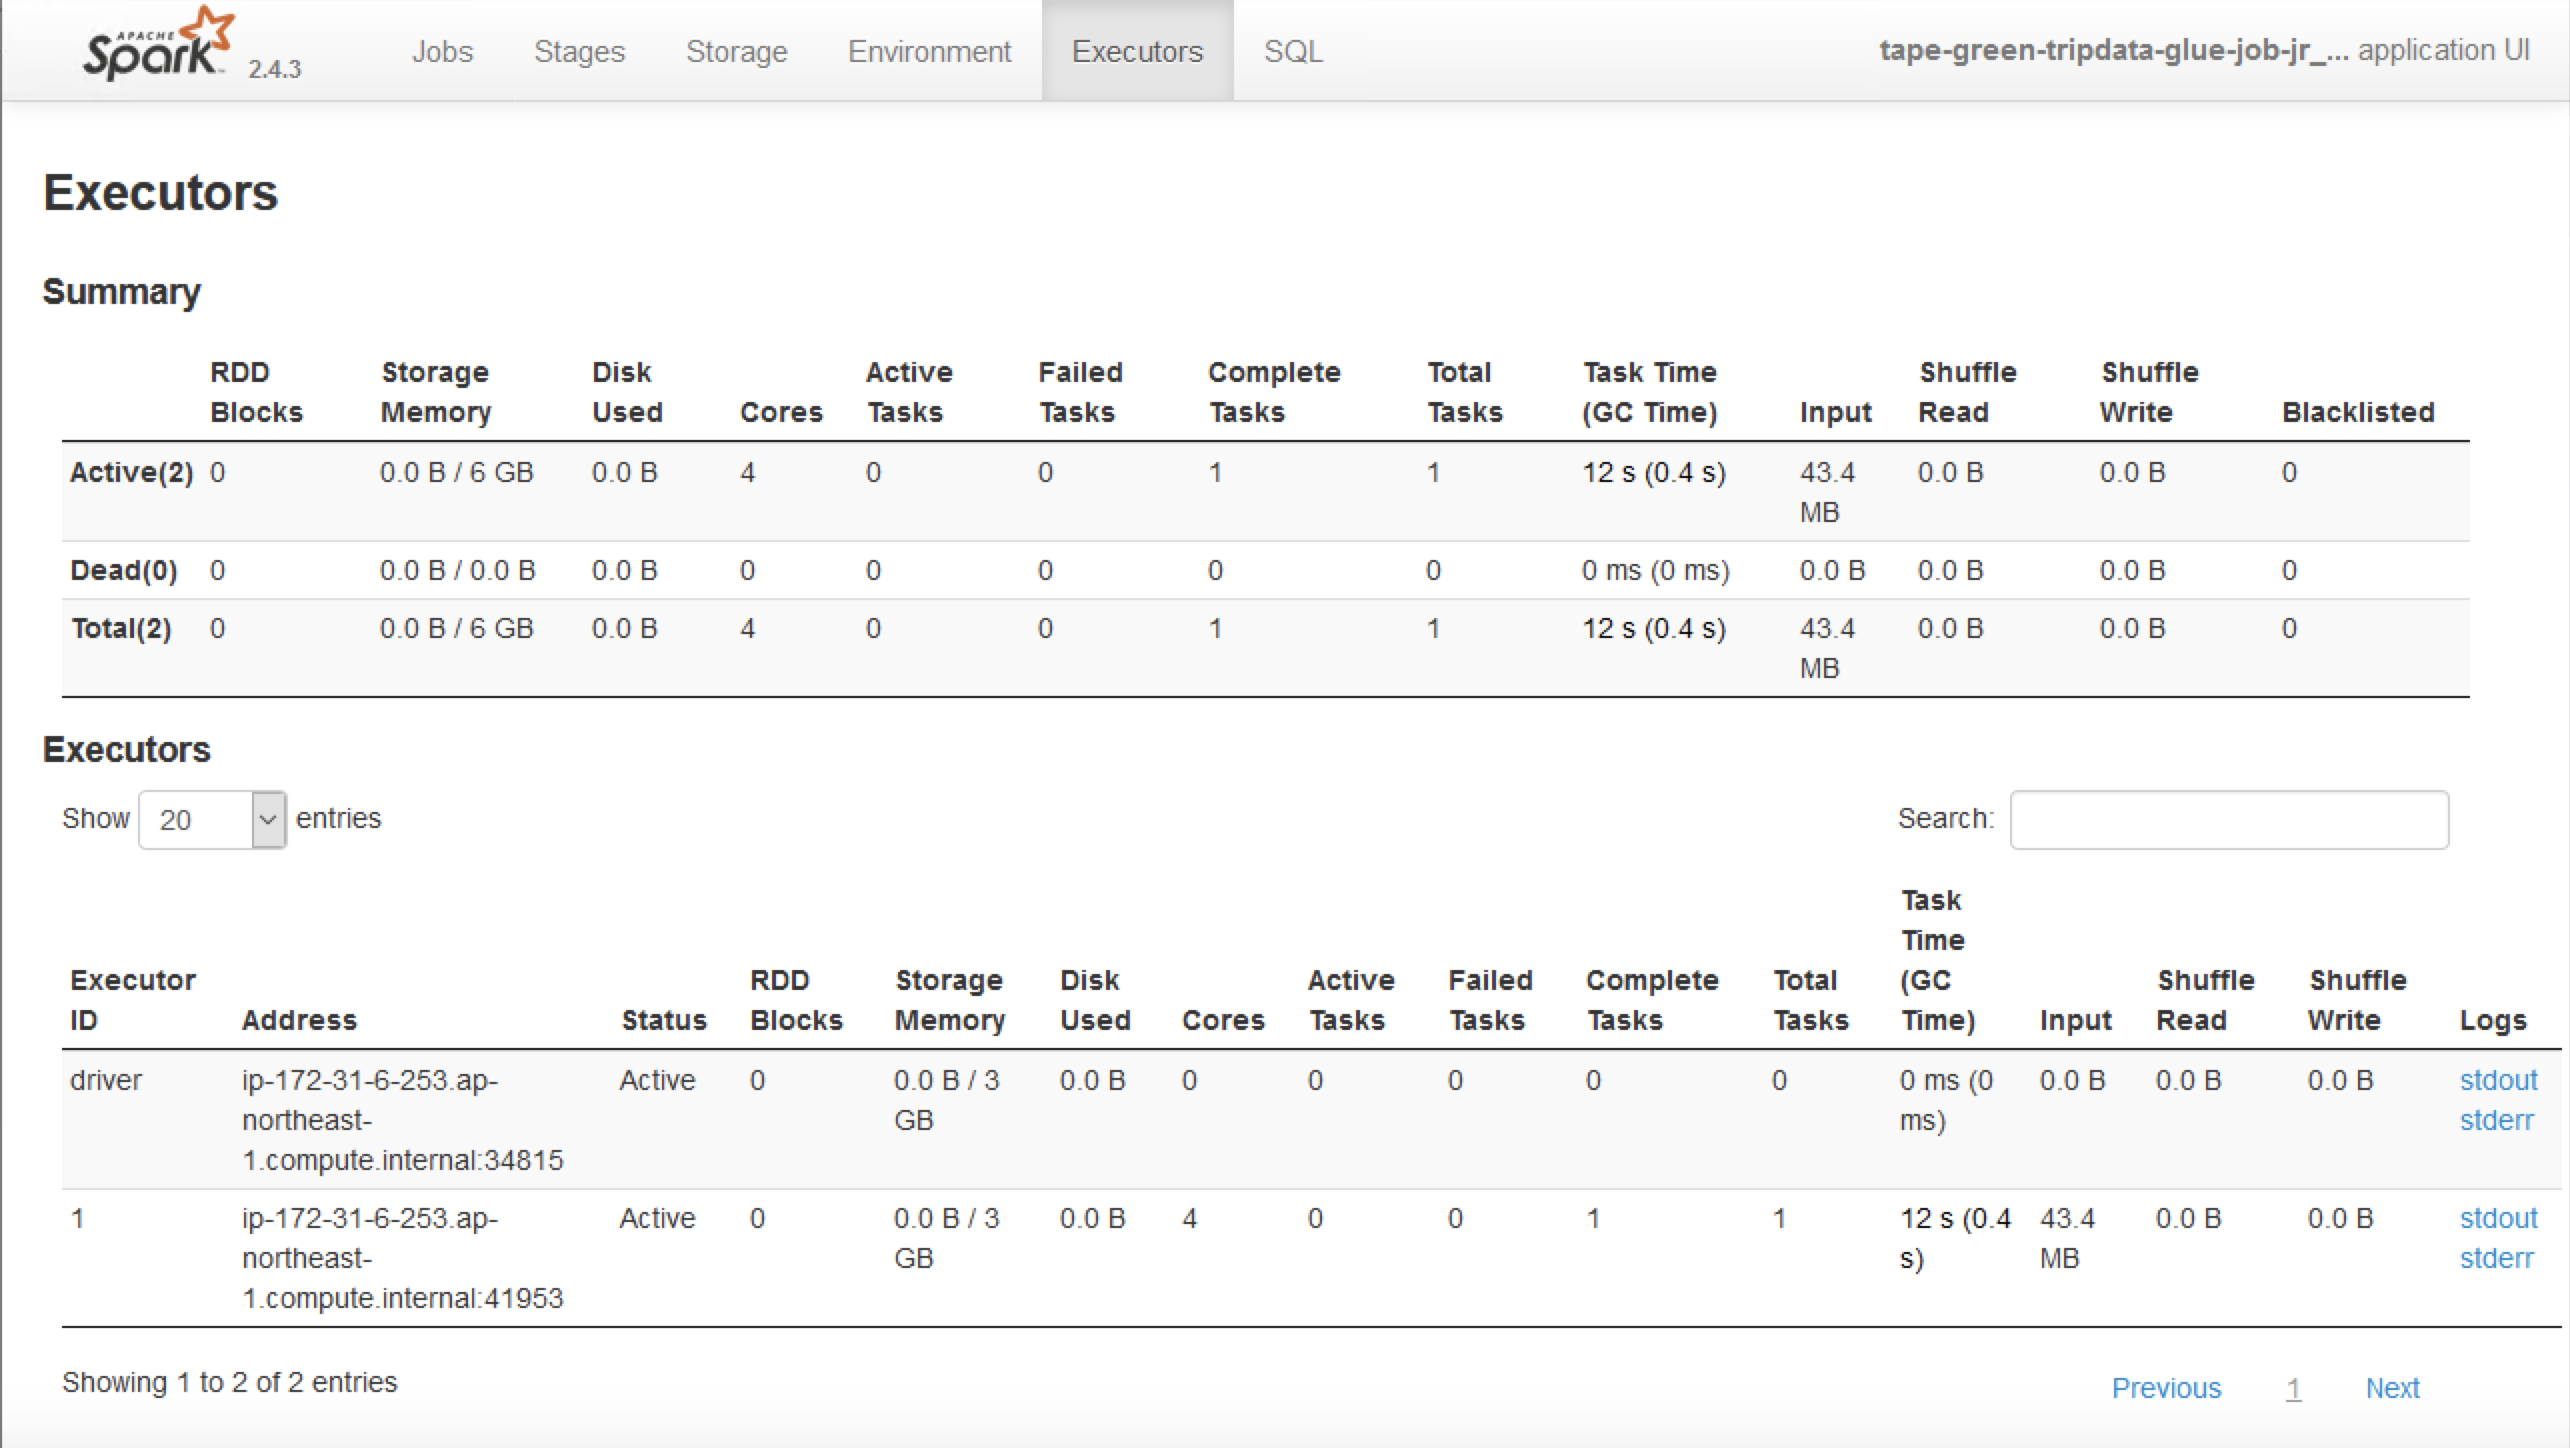Open the Jobs tab
The image size is (2570, 1448).
442,51
